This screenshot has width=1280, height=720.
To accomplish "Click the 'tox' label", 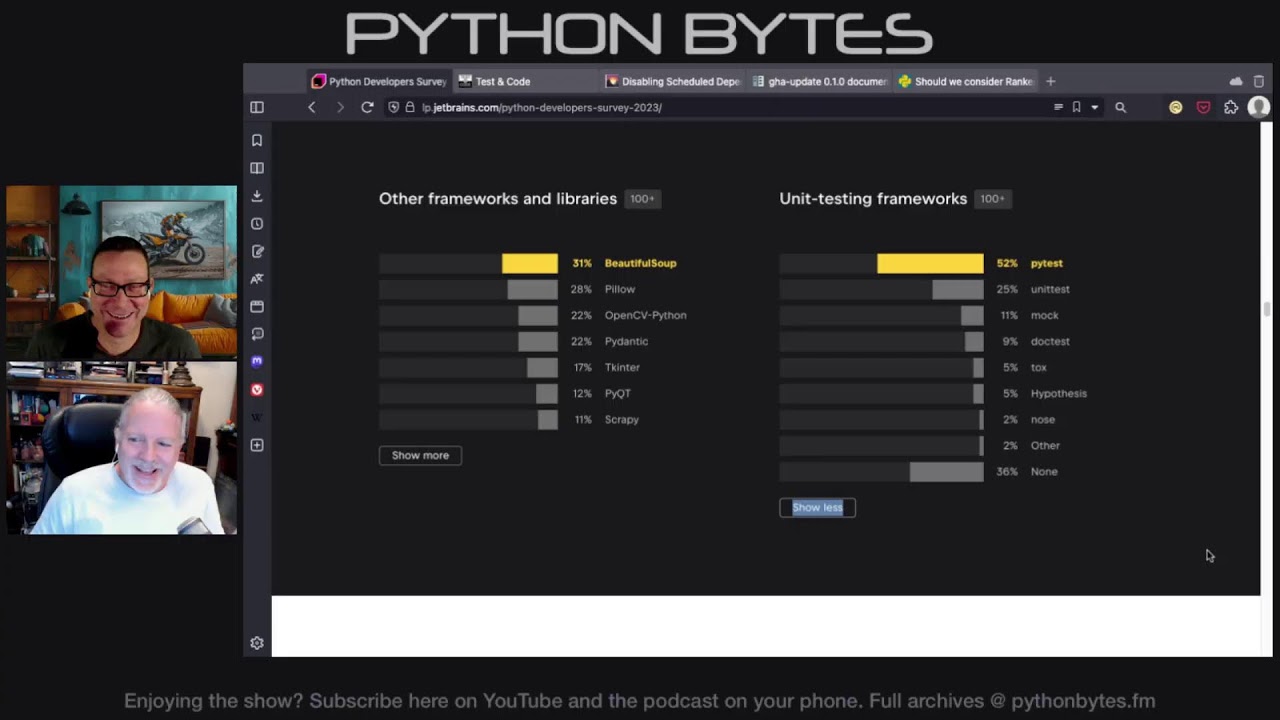I will click(x=1038, y=367).
